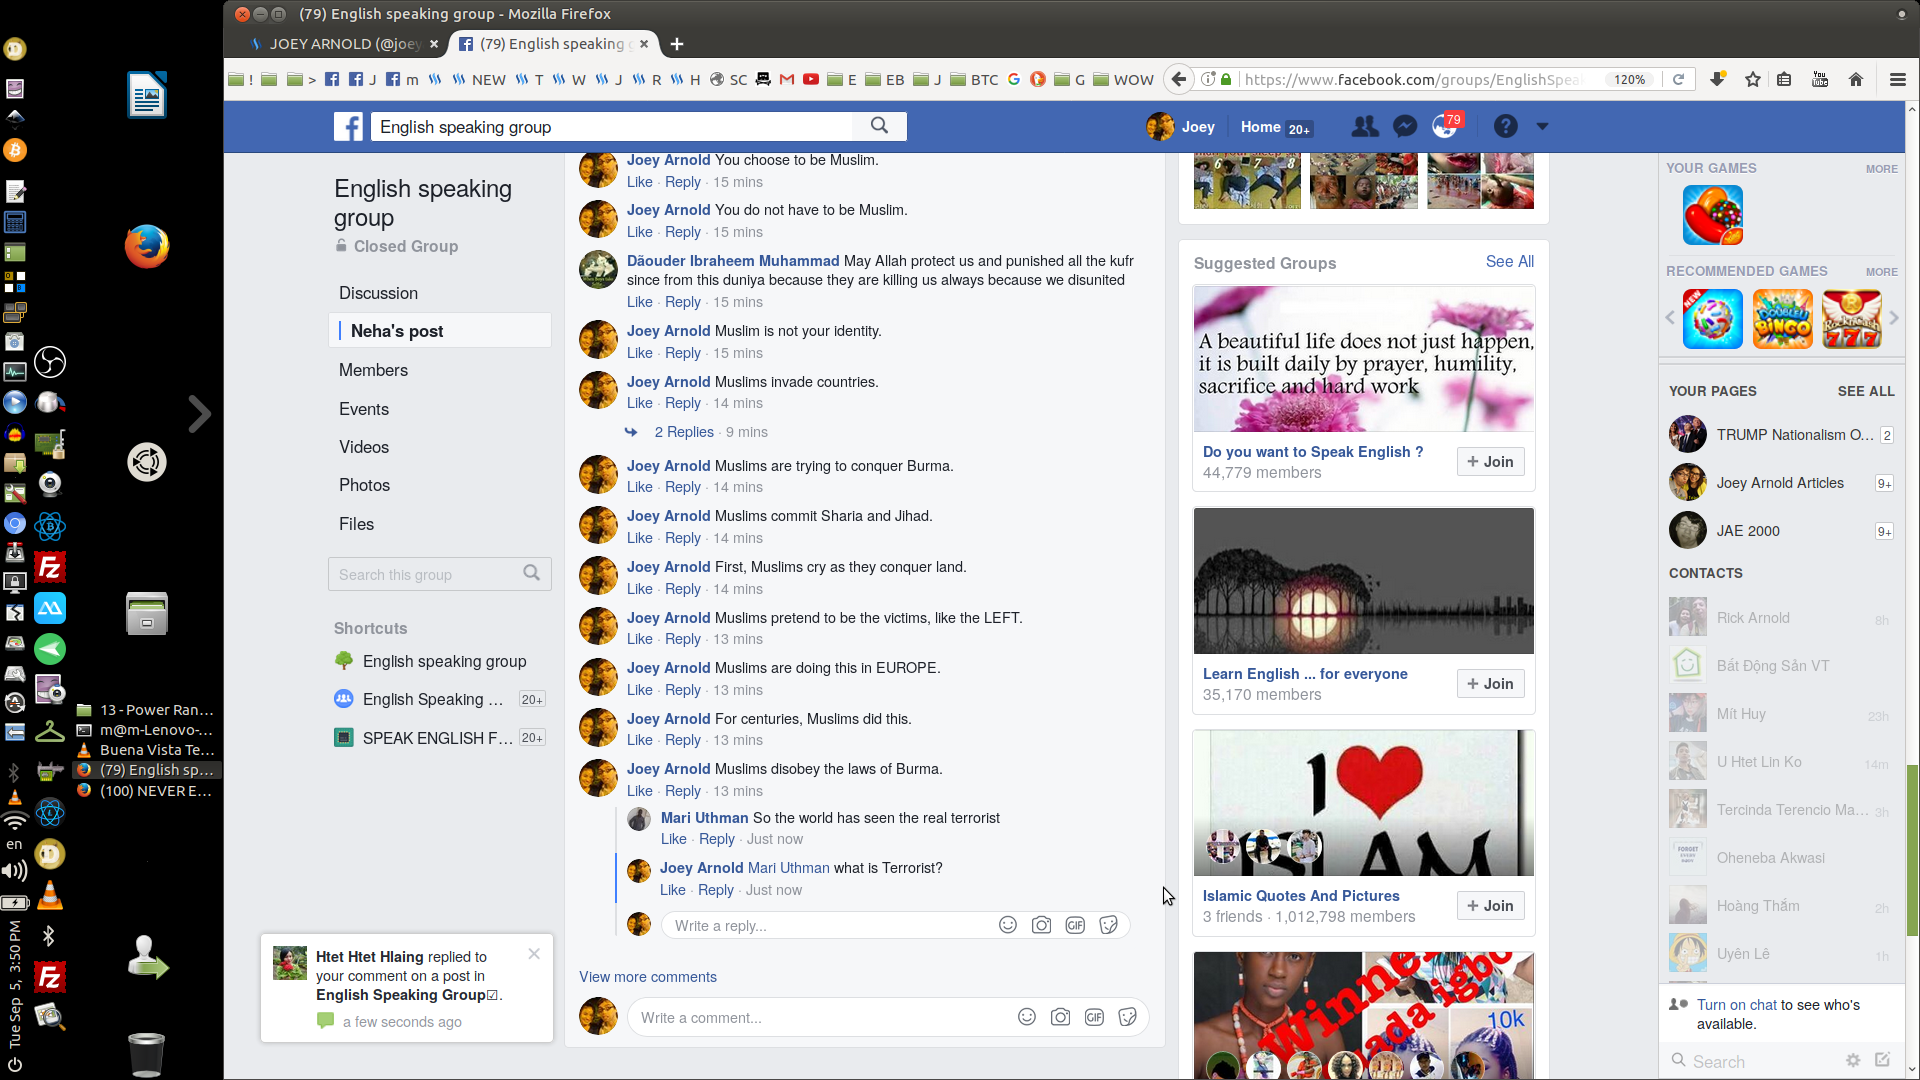Click previous arrow in Recommended Games
This screenshot has width=1920, height=1080.
click(1669, 318)
